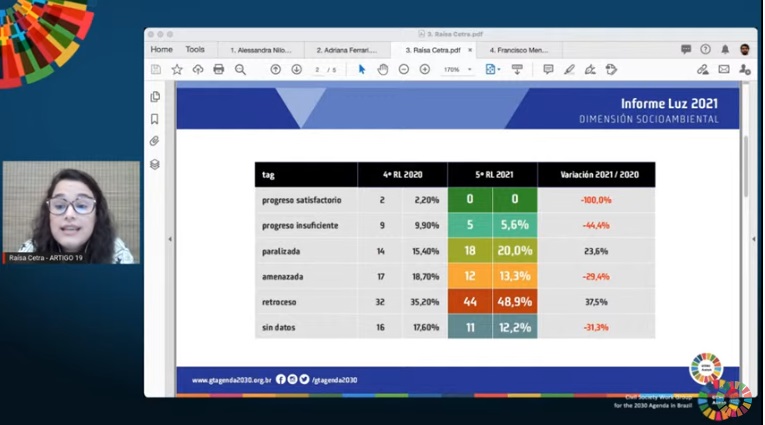Expand the fit page options dropdown arrow
The height and width of the screenshot is (425, 765).
click(499, 70)
